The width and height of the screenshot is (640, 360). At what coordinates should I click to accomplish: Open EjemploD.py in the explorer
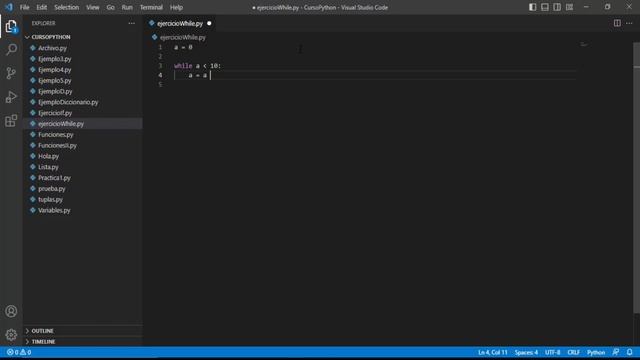55,91
